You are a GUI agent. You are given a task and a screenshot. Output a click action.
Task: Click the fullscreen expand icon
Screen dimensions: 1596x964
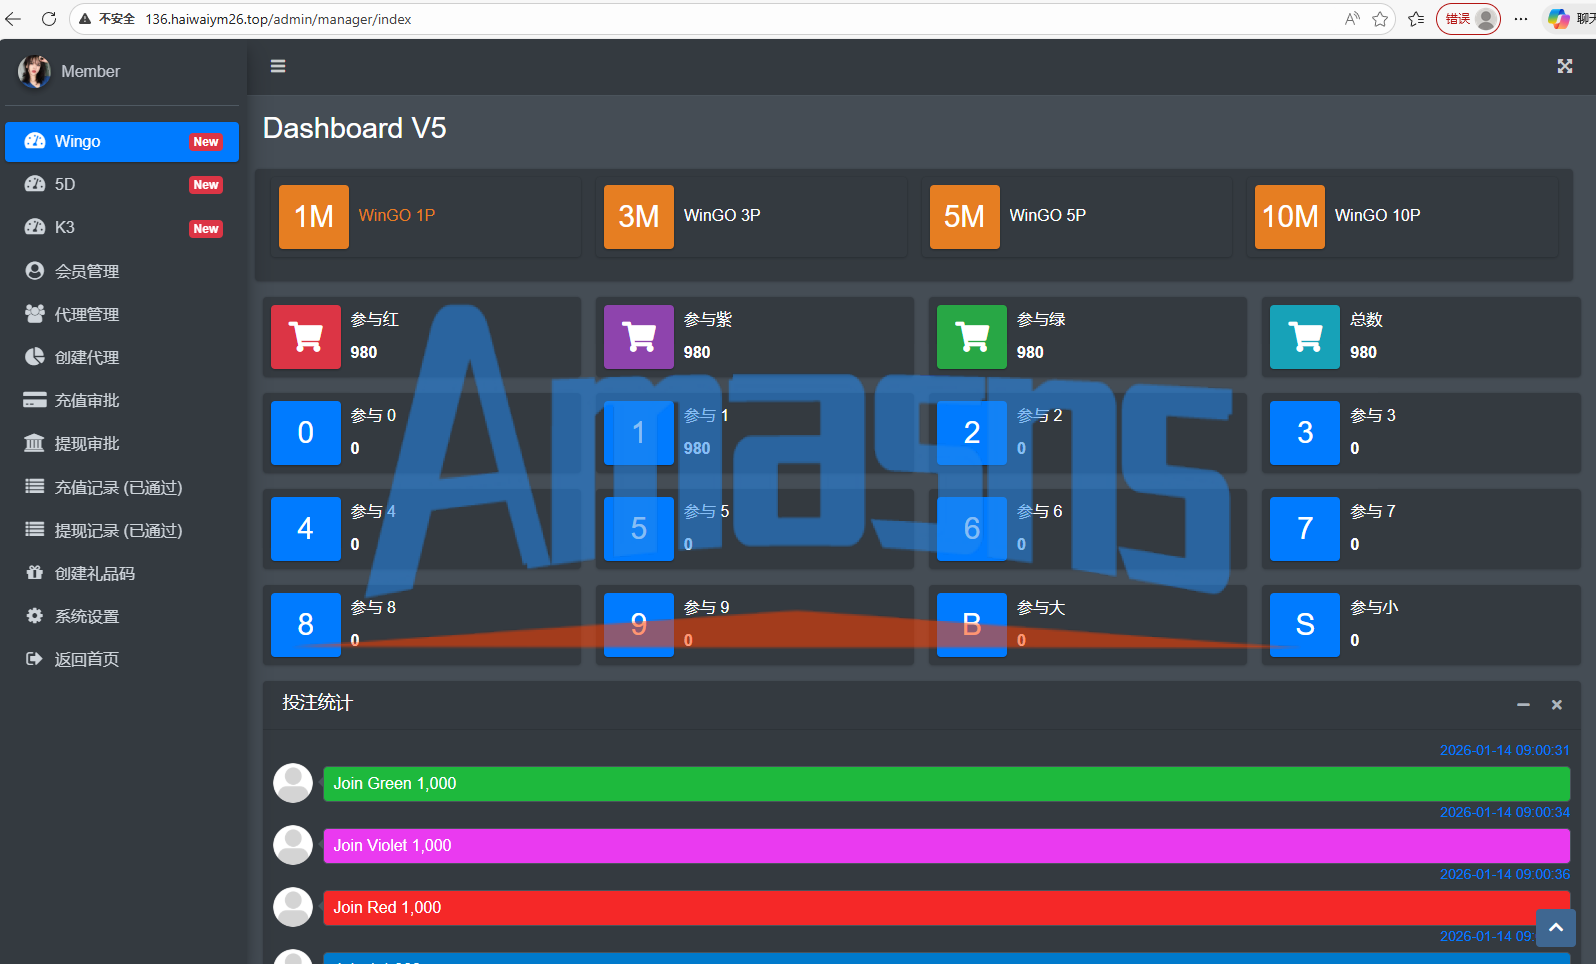[1565, 66]
